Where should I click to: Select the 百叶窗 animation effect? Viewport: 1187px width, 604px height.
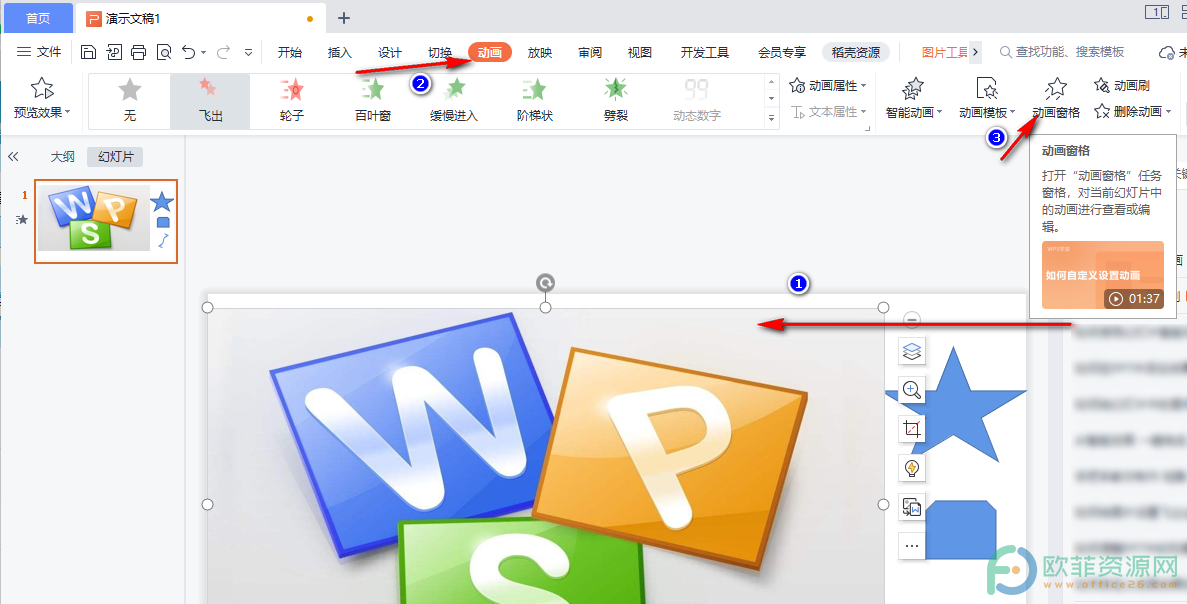[372, 101]
